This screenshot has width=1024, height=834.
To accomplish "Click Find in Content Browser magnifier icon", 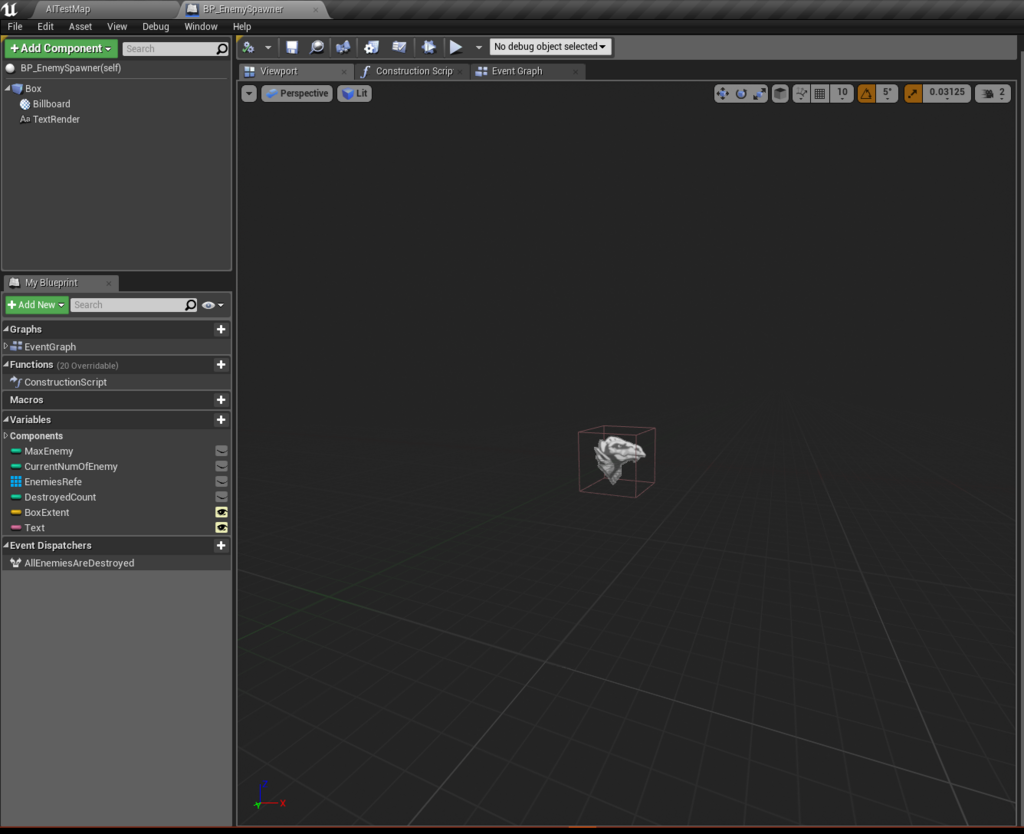I will coord(317,47).
